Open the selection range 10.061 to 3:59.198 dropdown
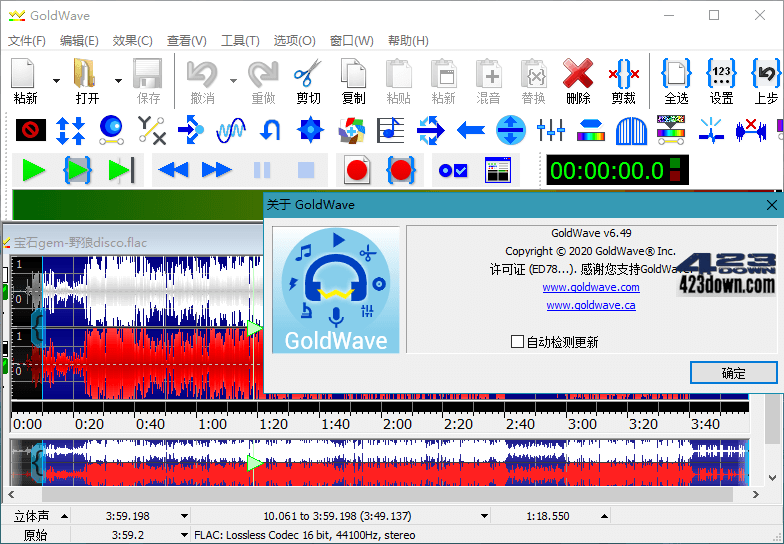This screenshot has width=784, height=544. pyautogui.click(x=484, y=516)
